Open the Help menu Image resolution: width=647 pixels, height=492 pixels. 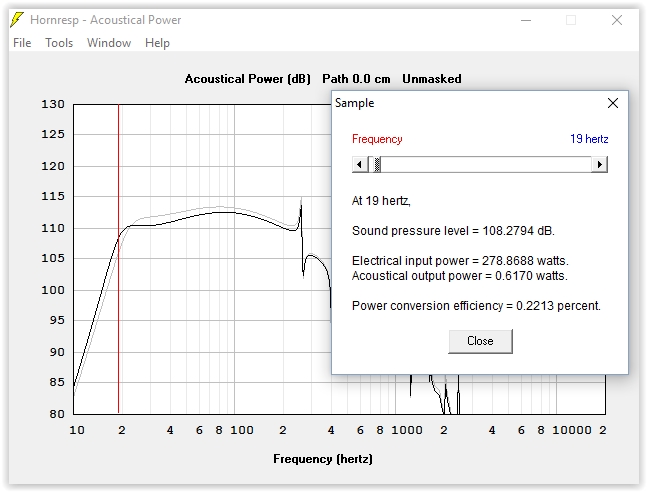coord(157,43)
